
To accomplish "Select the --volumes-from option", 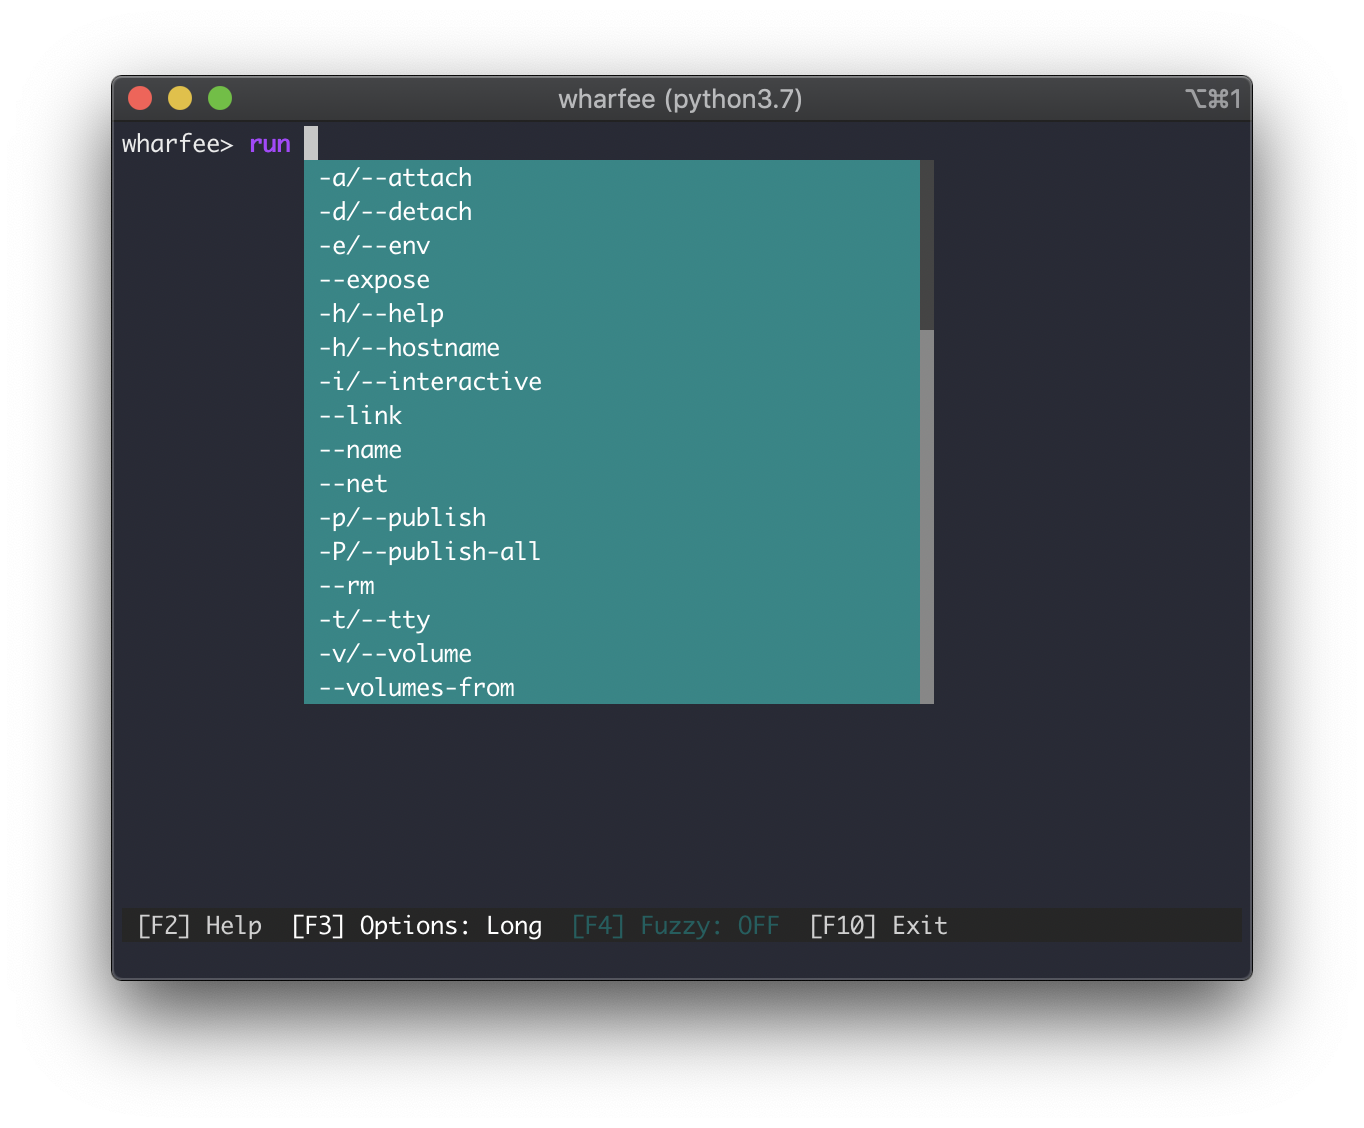I will tap(611, 688).
